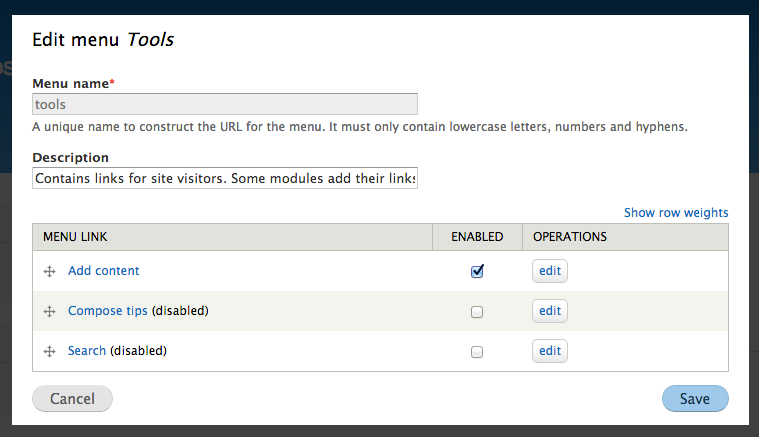Click the ENABLED column header

pyautogui.click(x=477, y=237)
